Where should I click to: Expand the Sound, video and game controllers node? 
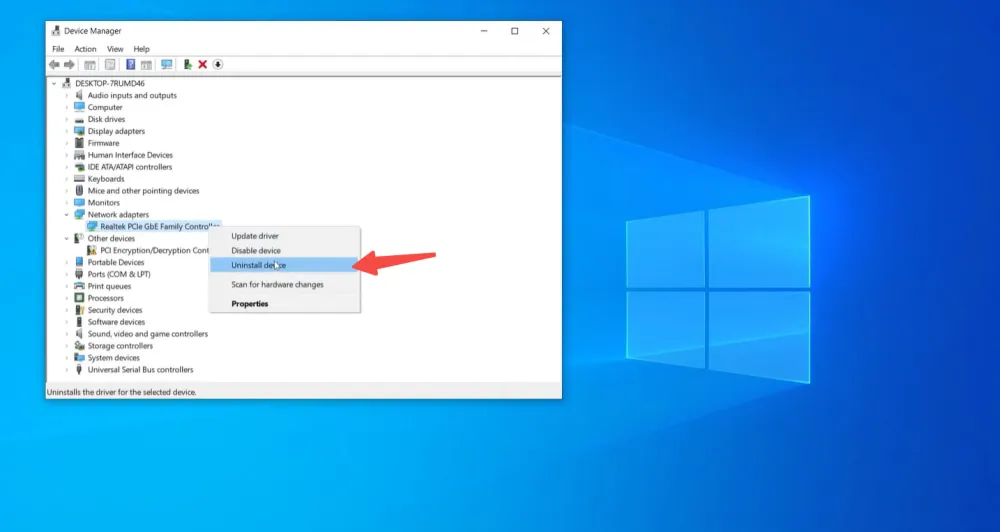point(66,334)
